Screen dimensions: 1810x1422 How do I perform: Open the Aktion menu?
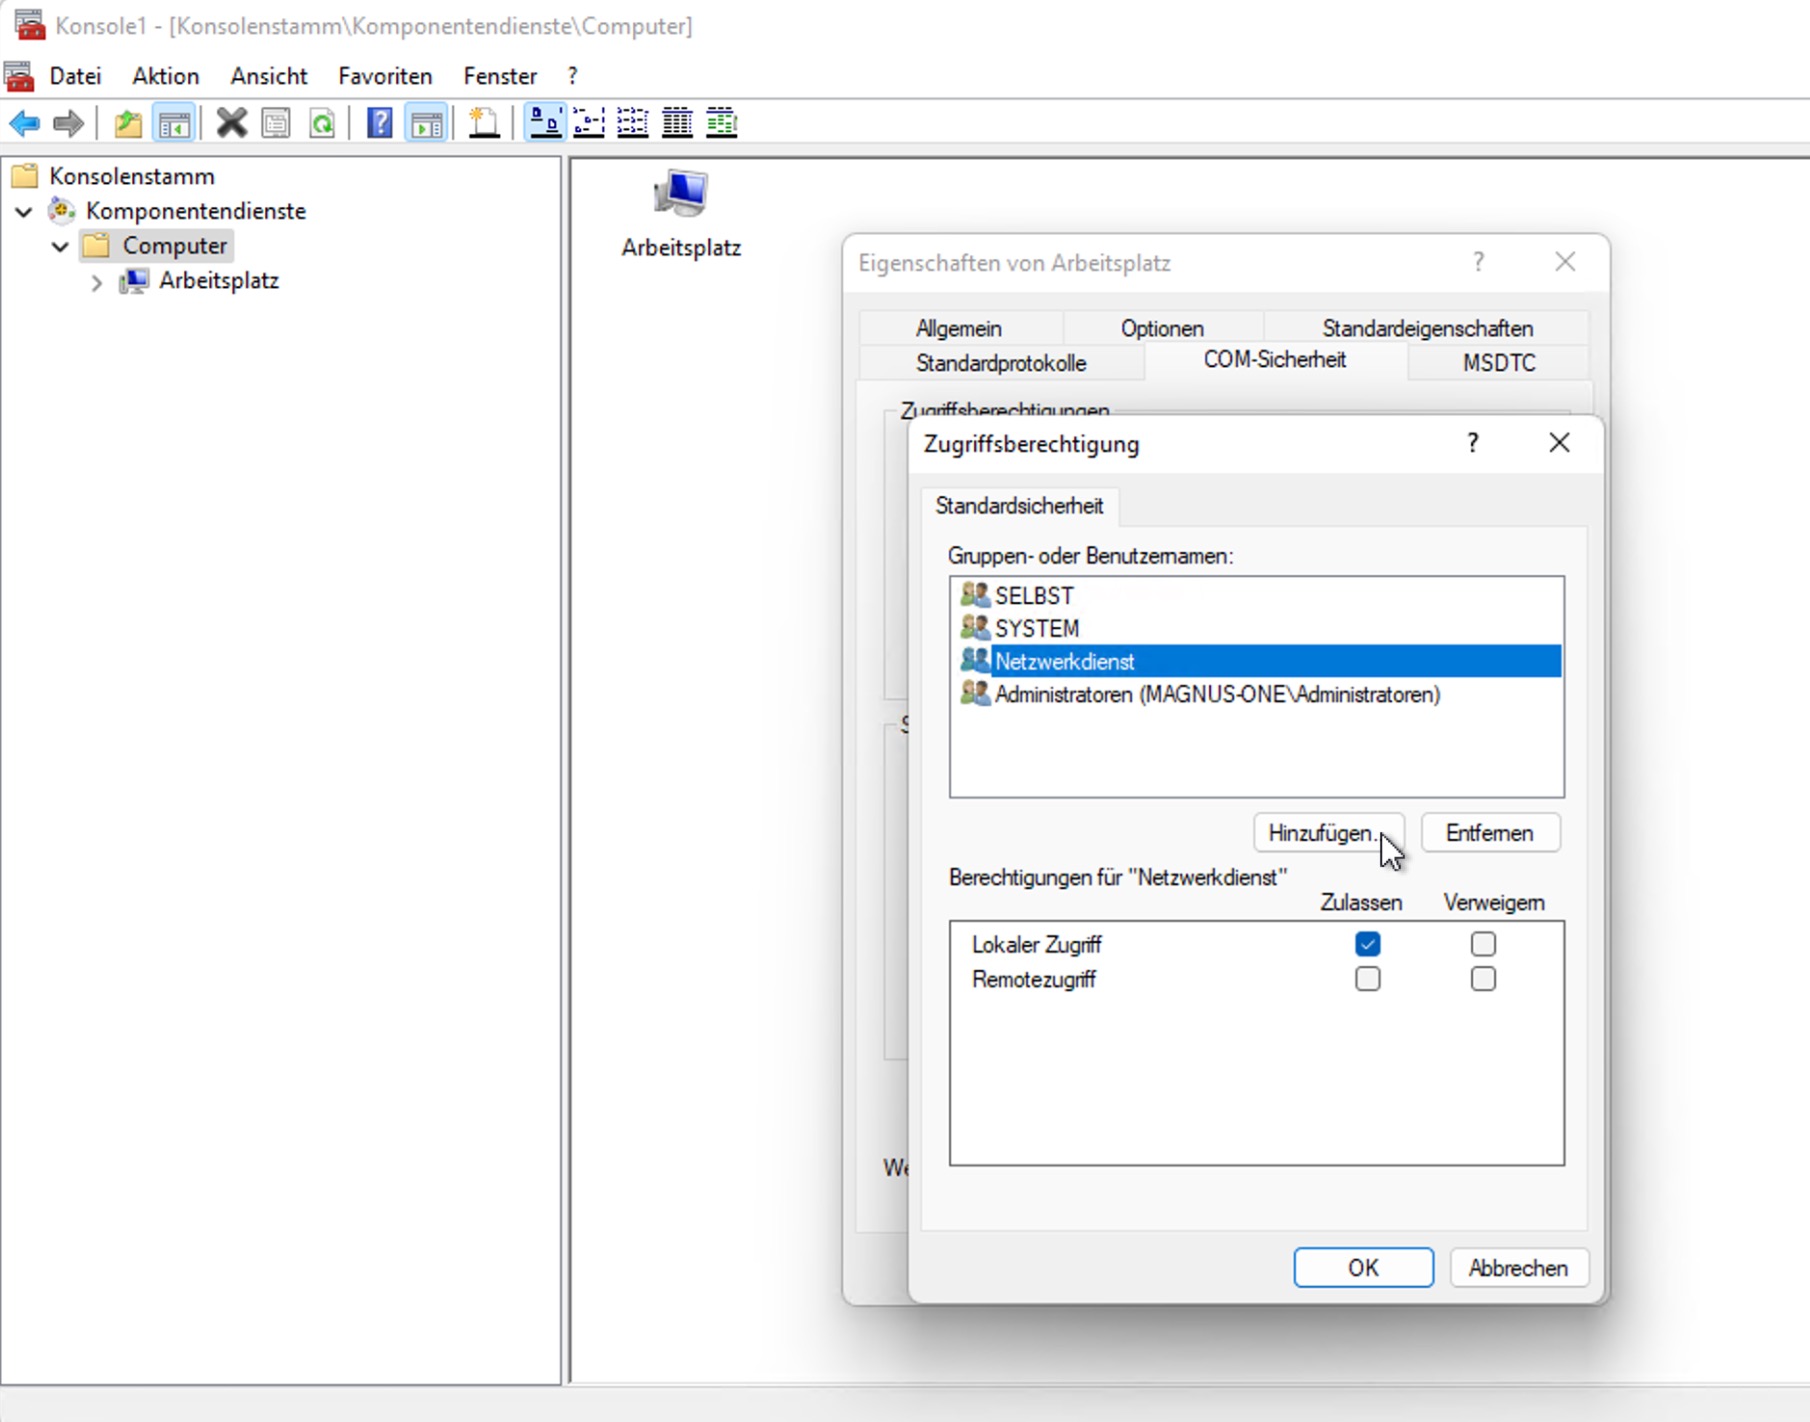coord(166,76)
